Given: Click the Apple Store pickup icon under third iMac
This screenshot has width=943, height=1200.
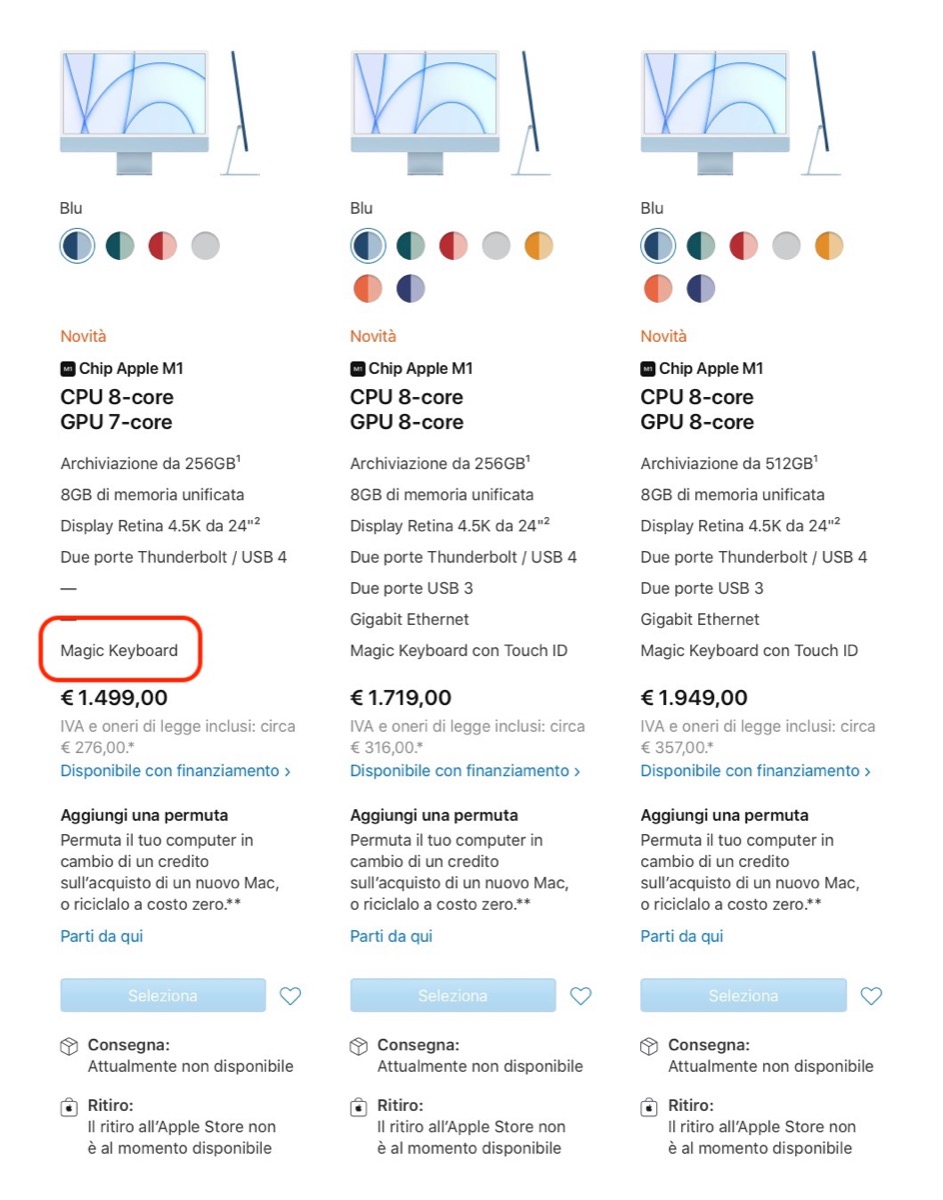Looking at the screenshot, I should (x=649, y=1107).
